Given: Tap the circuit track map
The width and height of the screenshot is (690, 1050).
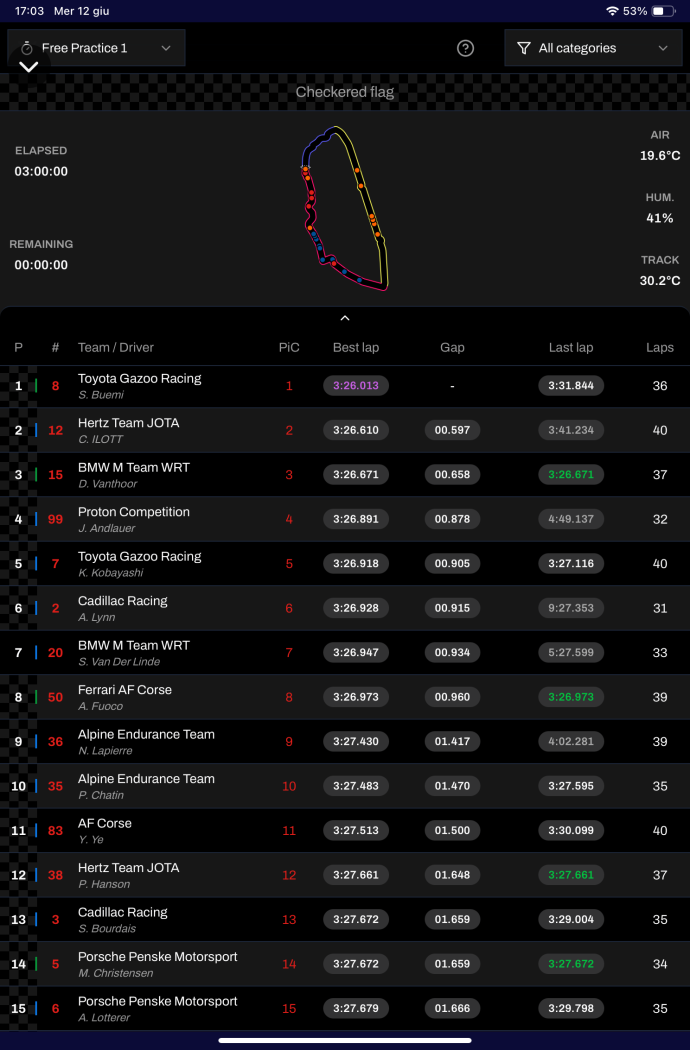Looking at the screenshot, I should (345, 208).
